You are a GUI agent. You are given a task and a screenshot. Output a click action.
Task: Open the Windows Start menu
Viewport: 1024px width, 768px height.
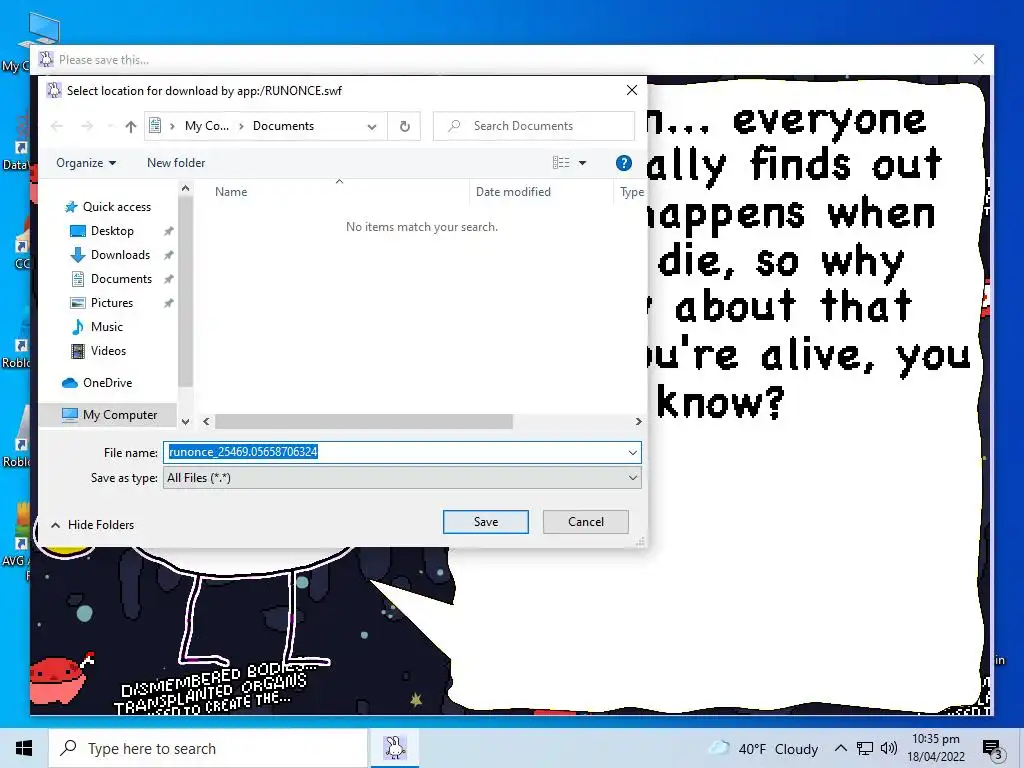pos(24,748)
